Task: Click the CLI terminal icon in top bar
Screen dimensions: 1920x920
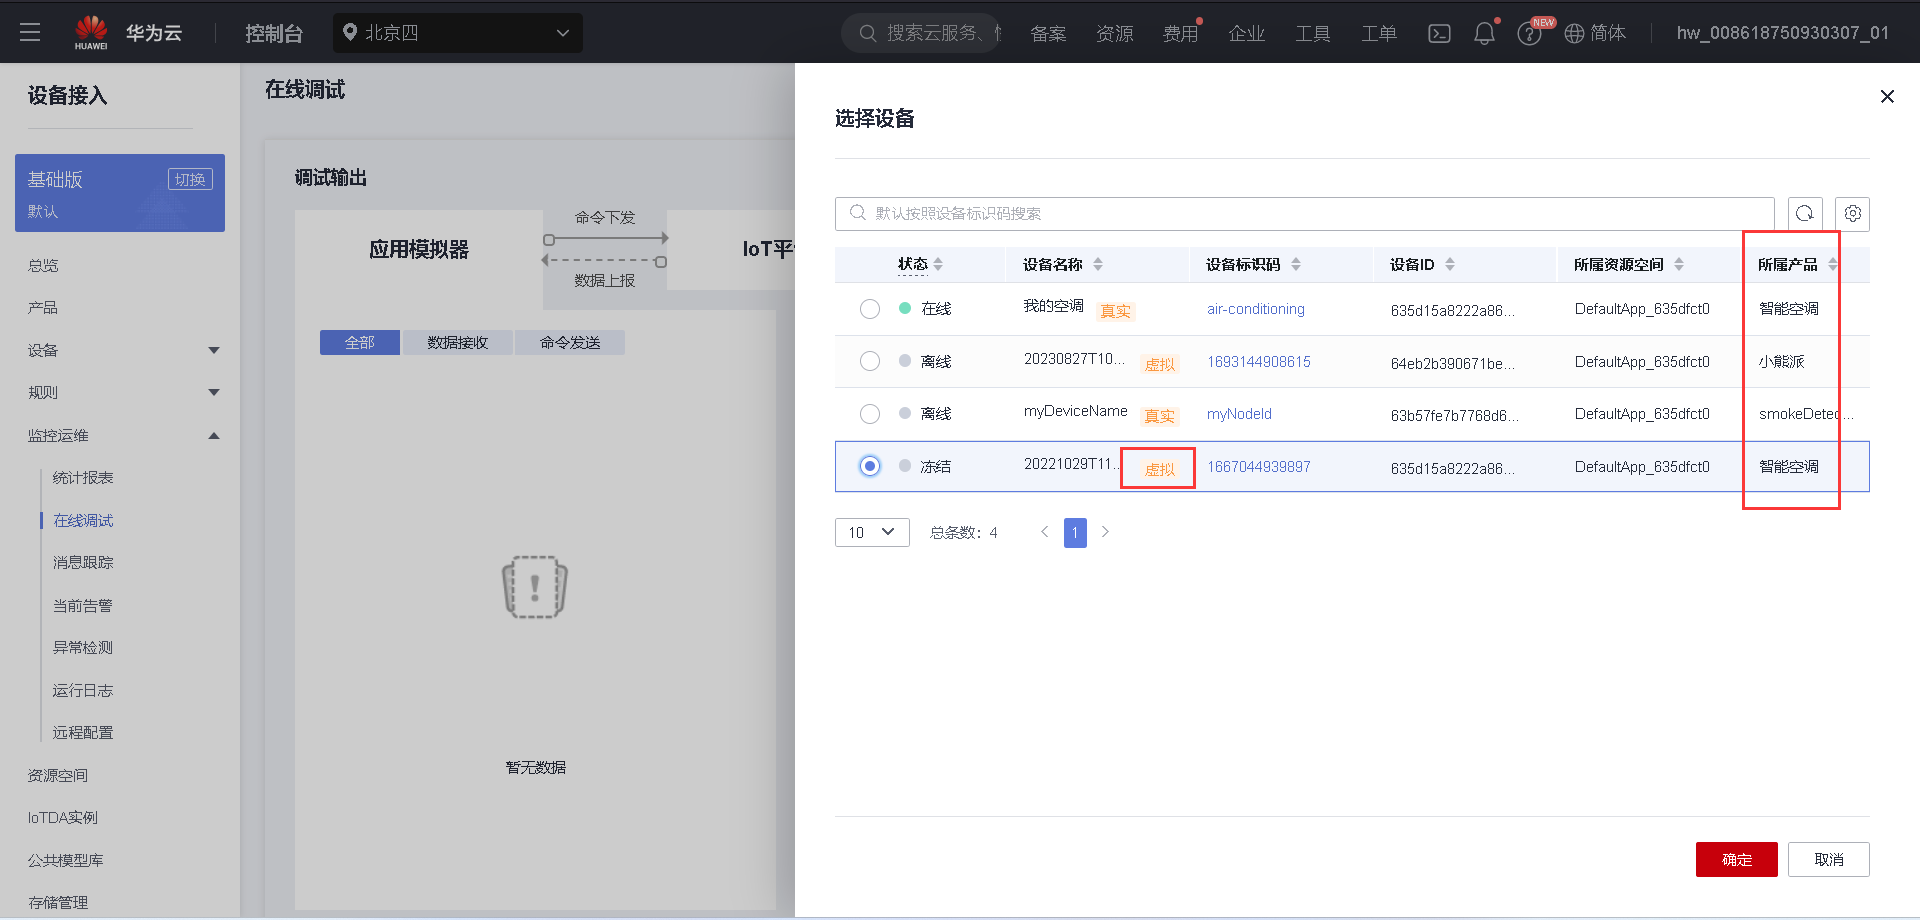Action: tap(1439, 32)
